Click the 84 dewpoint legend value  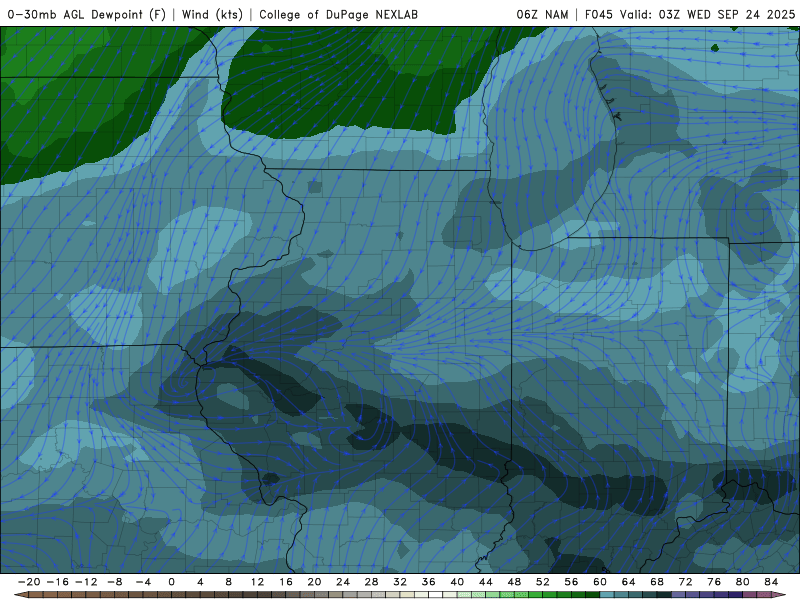tap(771, 582)
